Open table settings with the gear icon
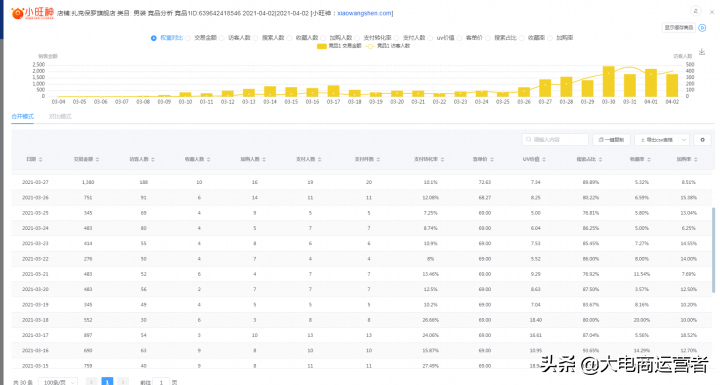This screenshot has width=720, height=385. pos(702,140)
